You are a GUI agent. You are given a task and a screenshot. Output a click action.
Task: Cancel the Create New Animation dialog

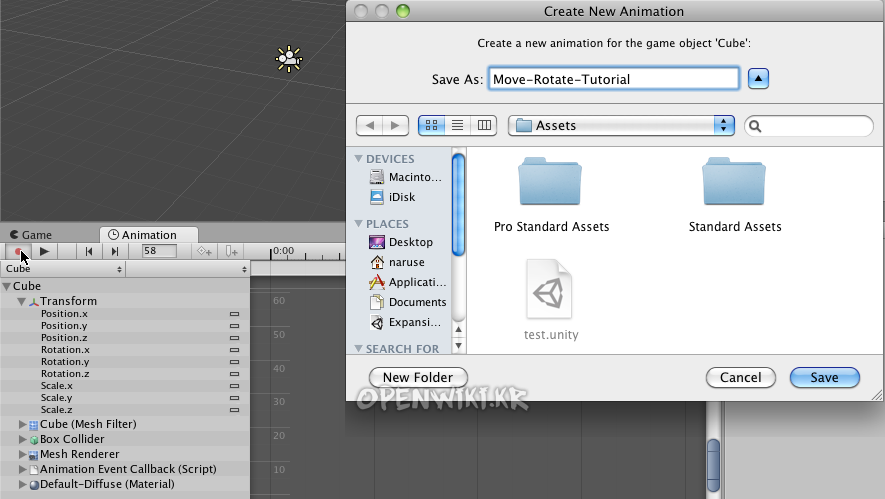(x=741, y=378)
